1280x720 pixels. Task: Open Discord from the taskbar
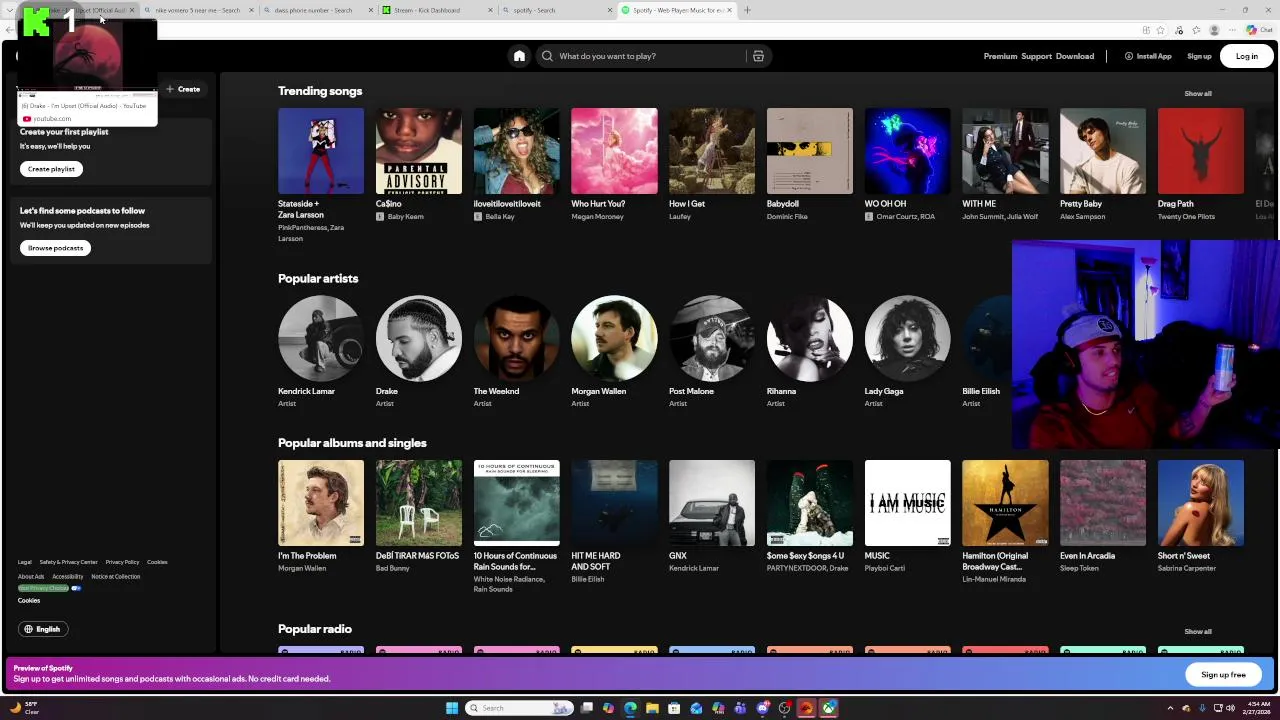[x=763, y=708]
